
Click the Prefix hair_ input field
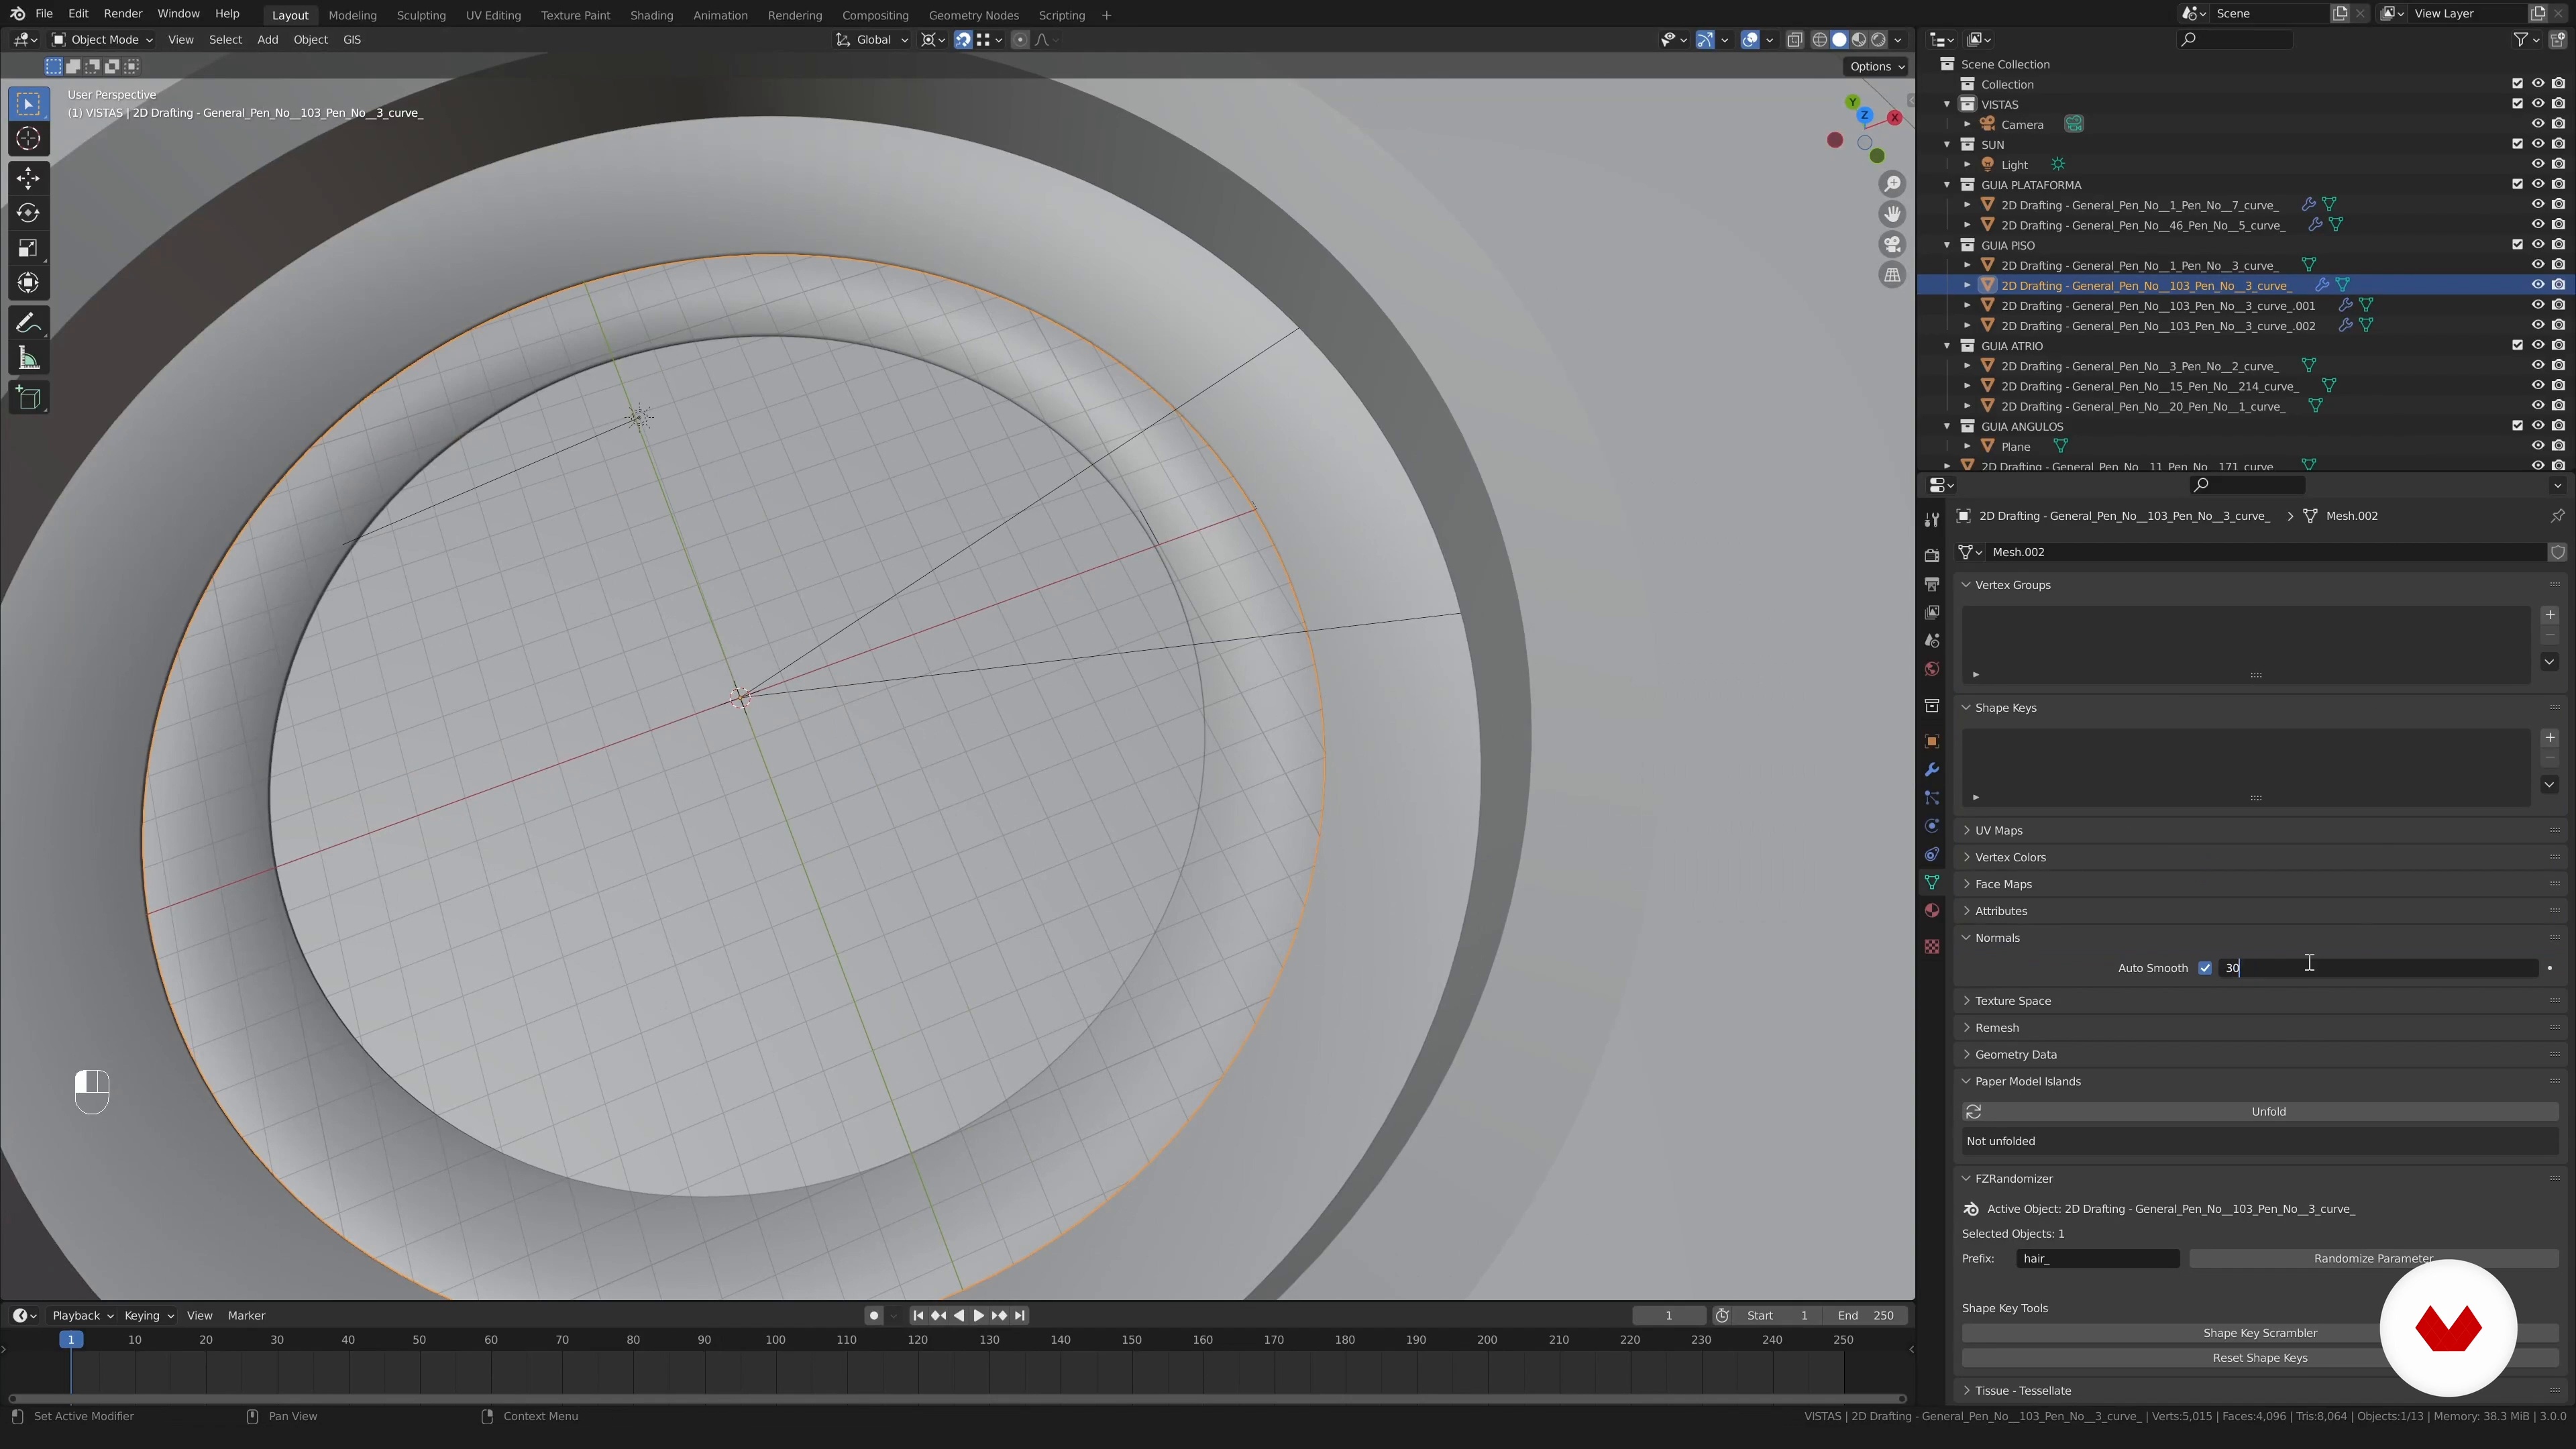click(2097, 1258)
